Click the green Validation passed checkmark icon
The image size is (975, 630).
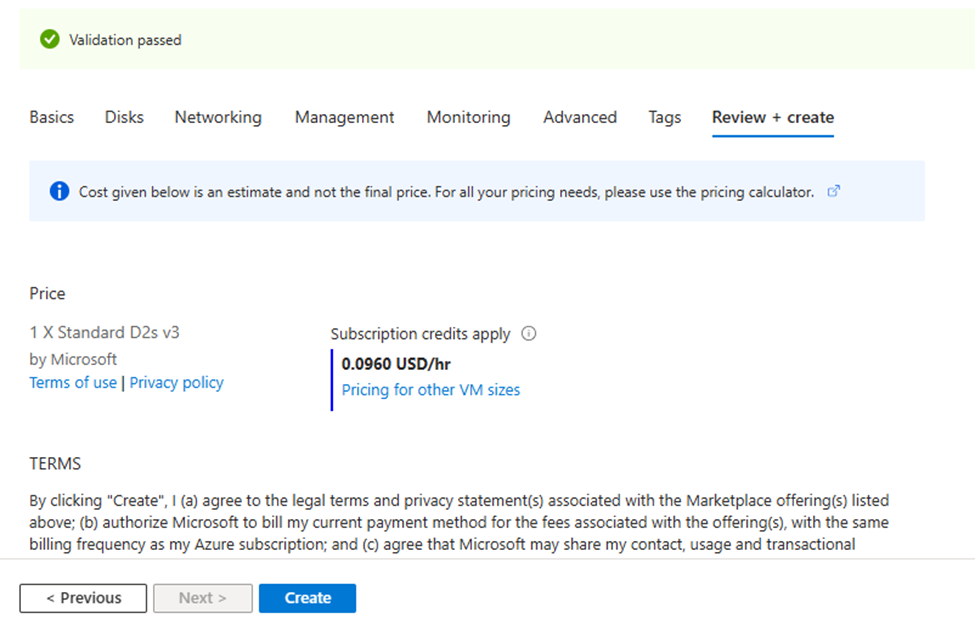click(x=49, y=39)
